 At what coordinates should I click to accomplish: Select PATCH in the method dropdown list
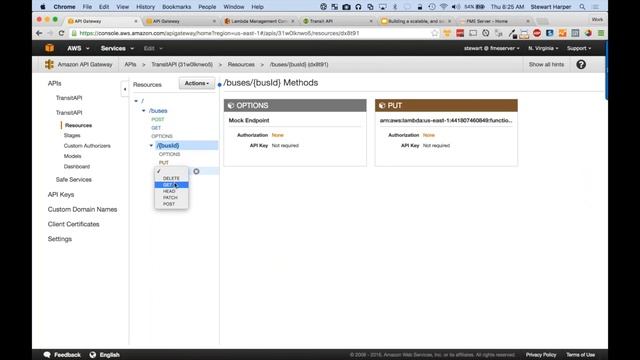click(171, 198)
